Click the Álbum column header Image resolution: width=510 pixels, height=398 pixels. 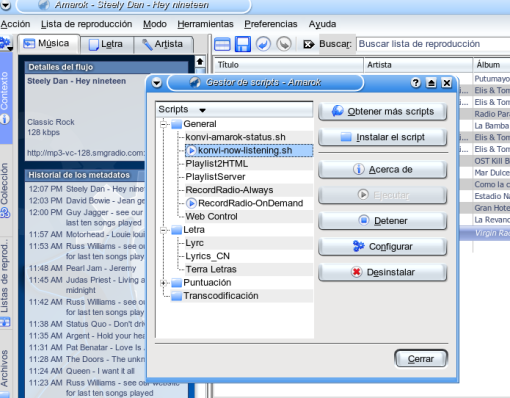point(492,65)
